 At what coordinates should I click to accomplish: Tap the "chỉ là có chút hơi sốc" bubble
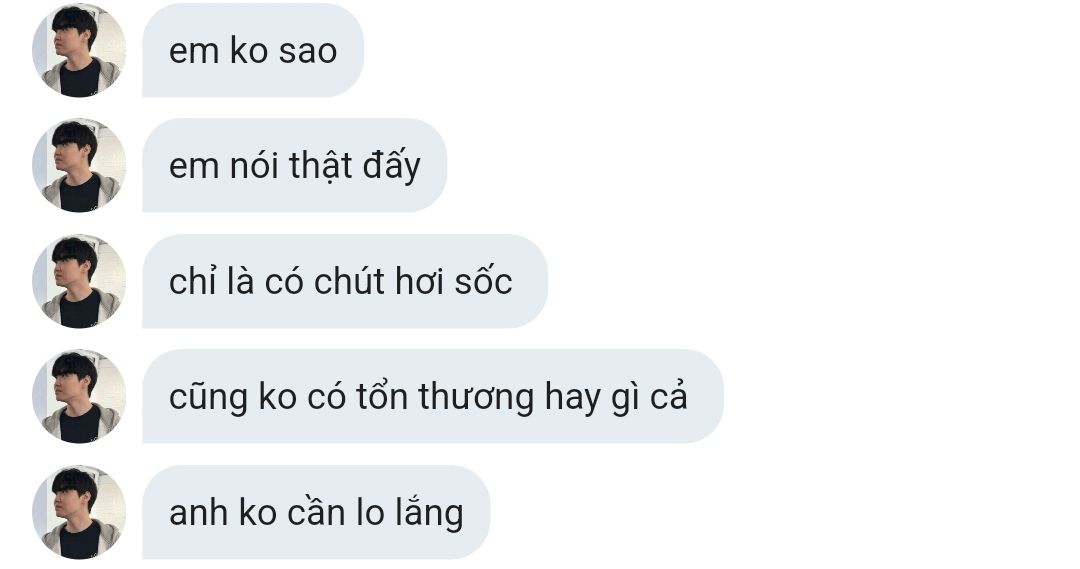coord(344,281)
